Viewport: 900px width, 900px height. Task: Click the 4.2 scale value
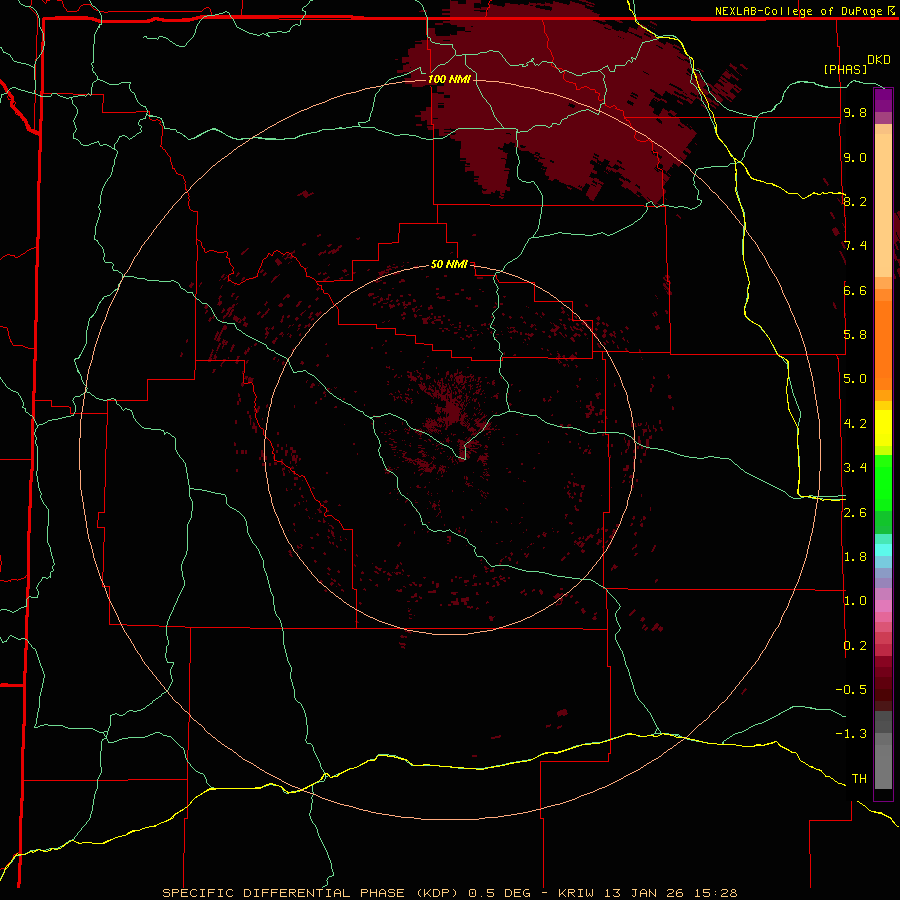[x=855, y=423]
